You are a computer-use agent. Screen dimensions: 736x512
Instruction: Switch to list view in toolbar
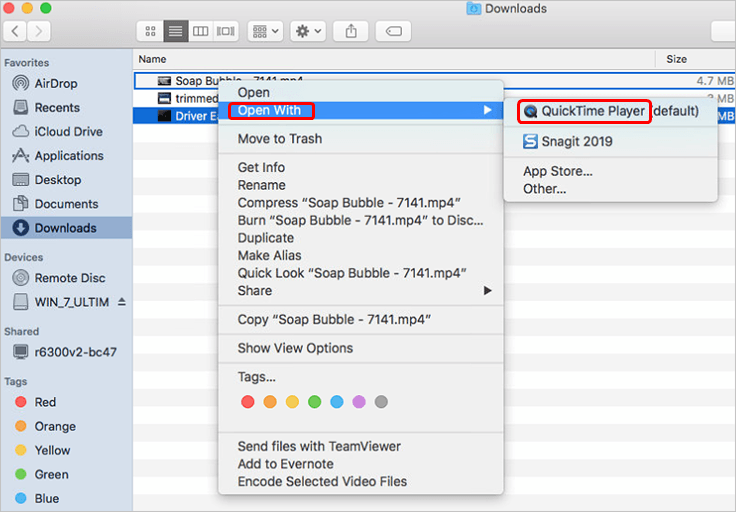176,31
